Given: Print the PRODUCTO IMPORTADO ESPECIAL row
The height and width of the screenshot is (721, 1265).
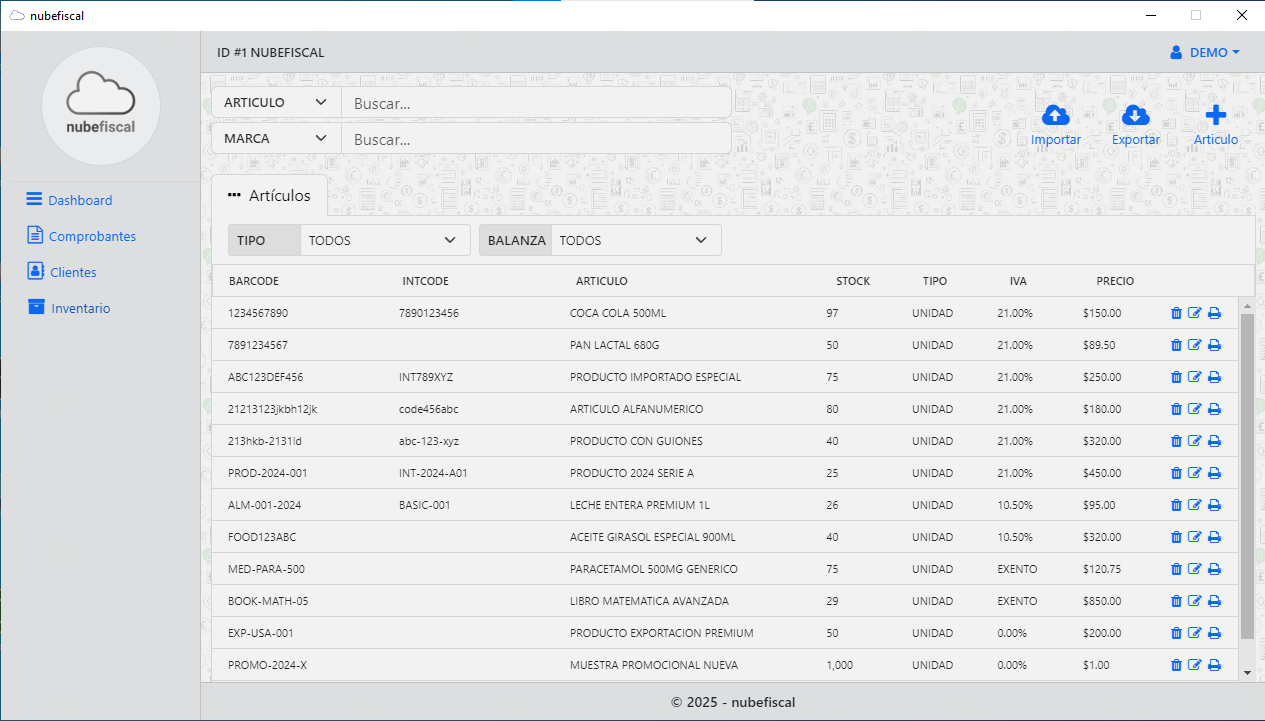Looking at the screenshot, I should click(1214, 378).
